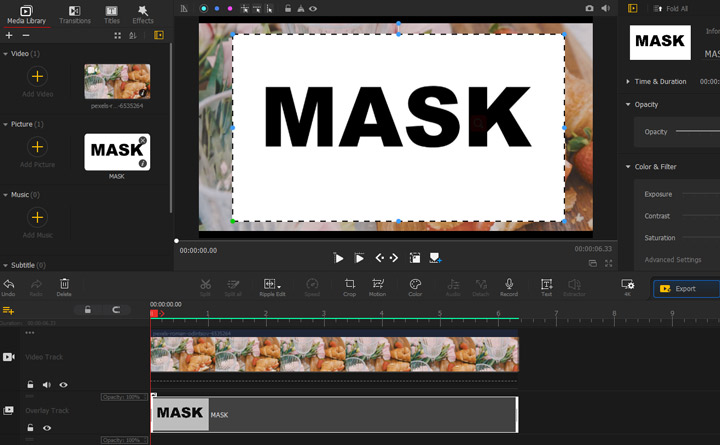Image resolution: width=720 pixels, height=445 pixels.
Task: Switch to the Transitions tab
Action: pos(75,15)
